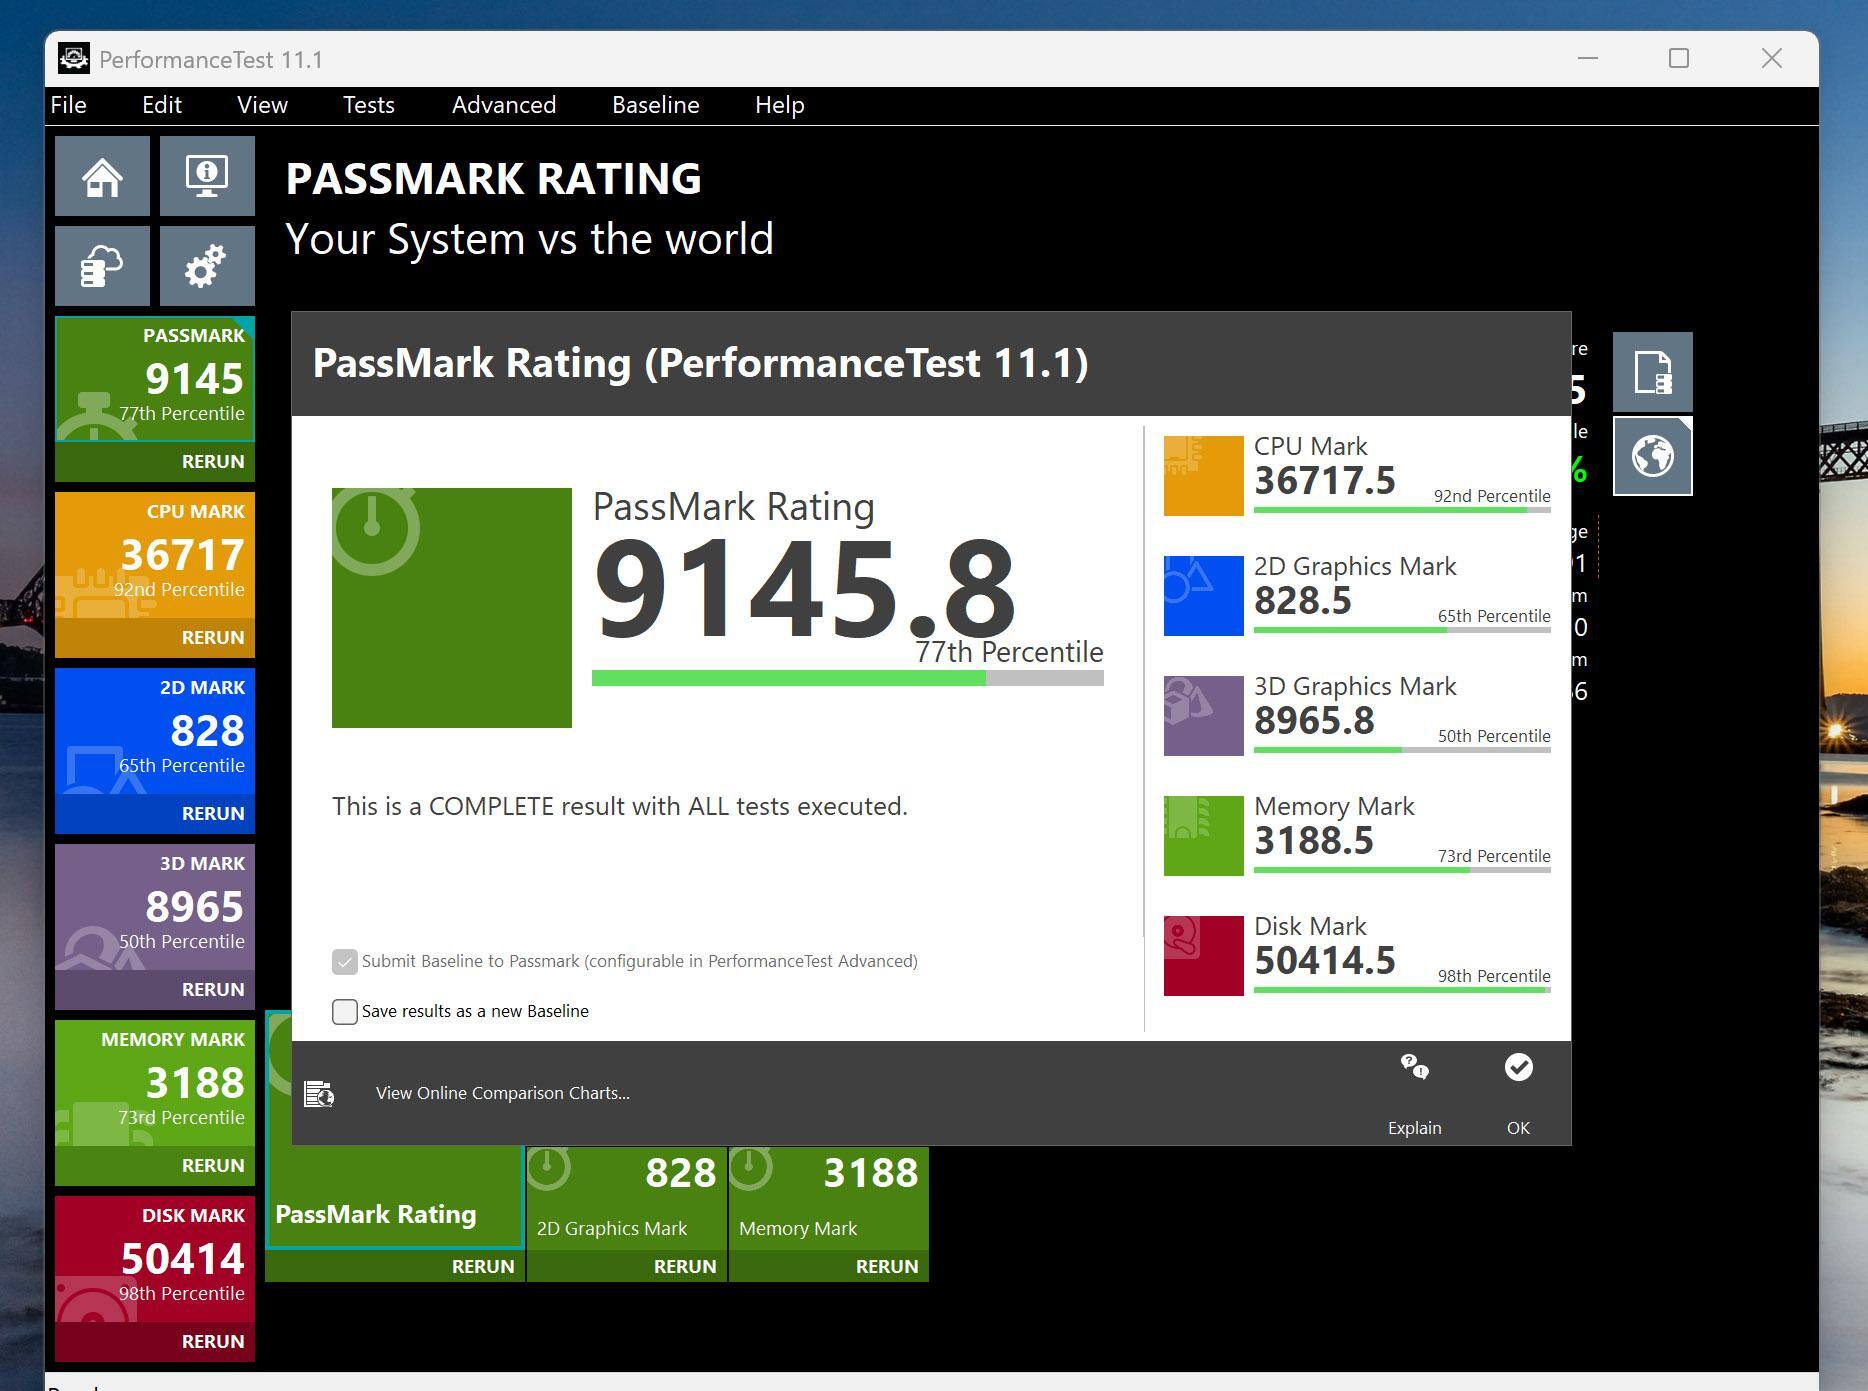This screenshot has height=1391, width=1868.
Task: Click the orange CPU Mark icon in dialog
Action: click(1204, 476)
